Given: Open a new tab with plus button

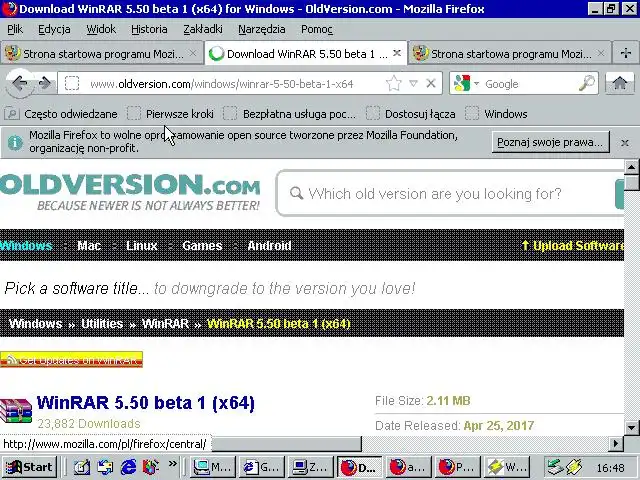Looking at the screenshot, I should coord(625,53).
